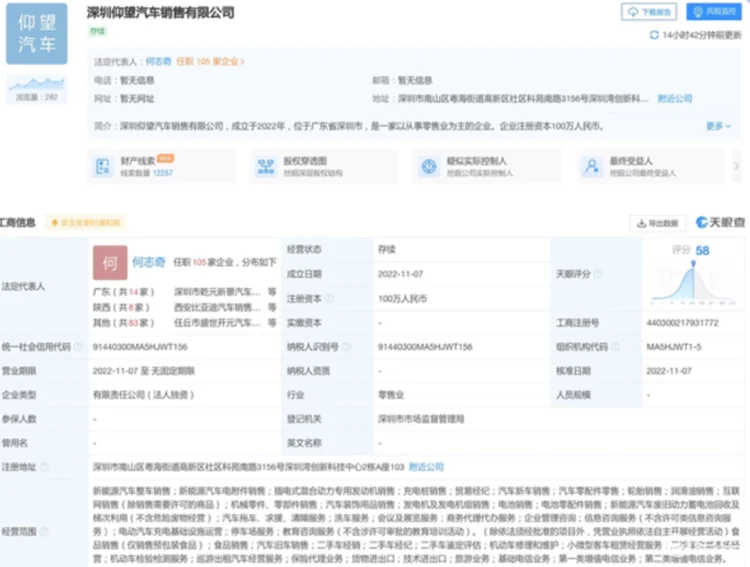Click the 疑似实际控制人 icon

click(429, 166)
